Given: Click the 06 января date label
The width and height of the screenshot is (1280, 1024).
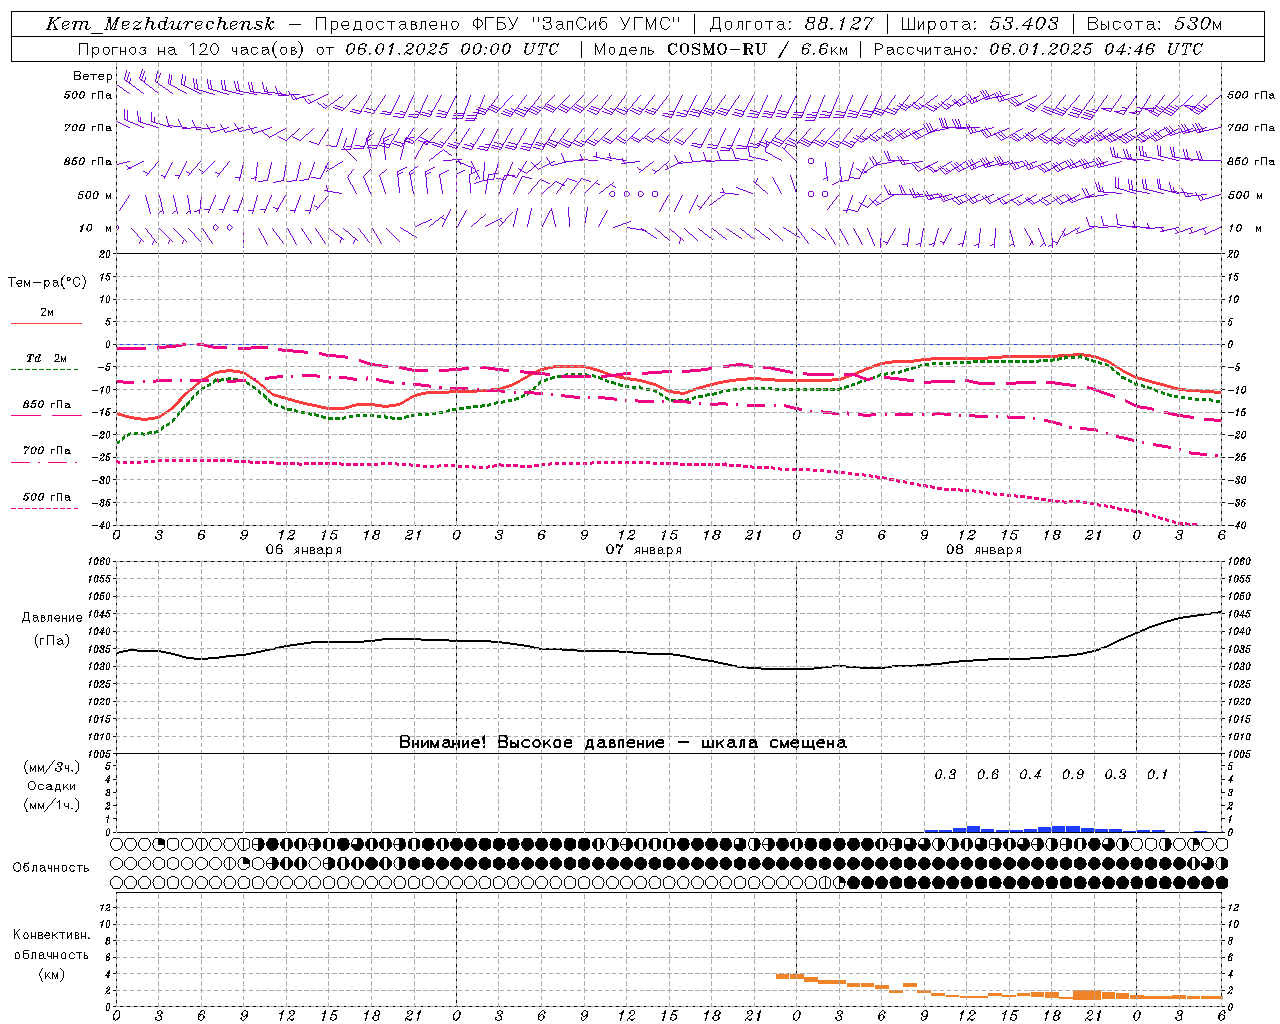Looking at the screenshot, I should [303, 550].
